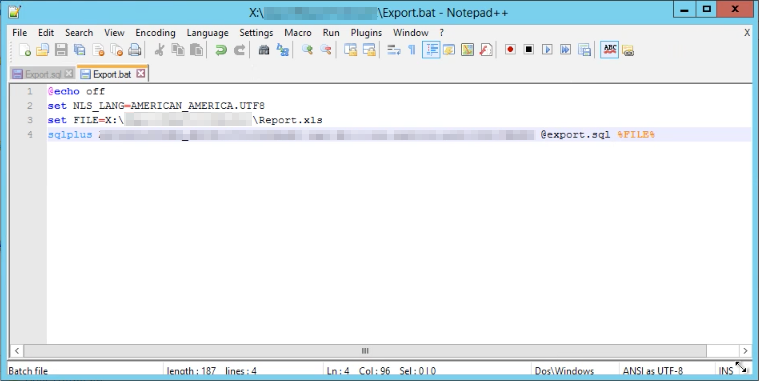This screenshot has width=759, height=381.
Task: Open the Replace dialog icon
Action: coord(282,50)
